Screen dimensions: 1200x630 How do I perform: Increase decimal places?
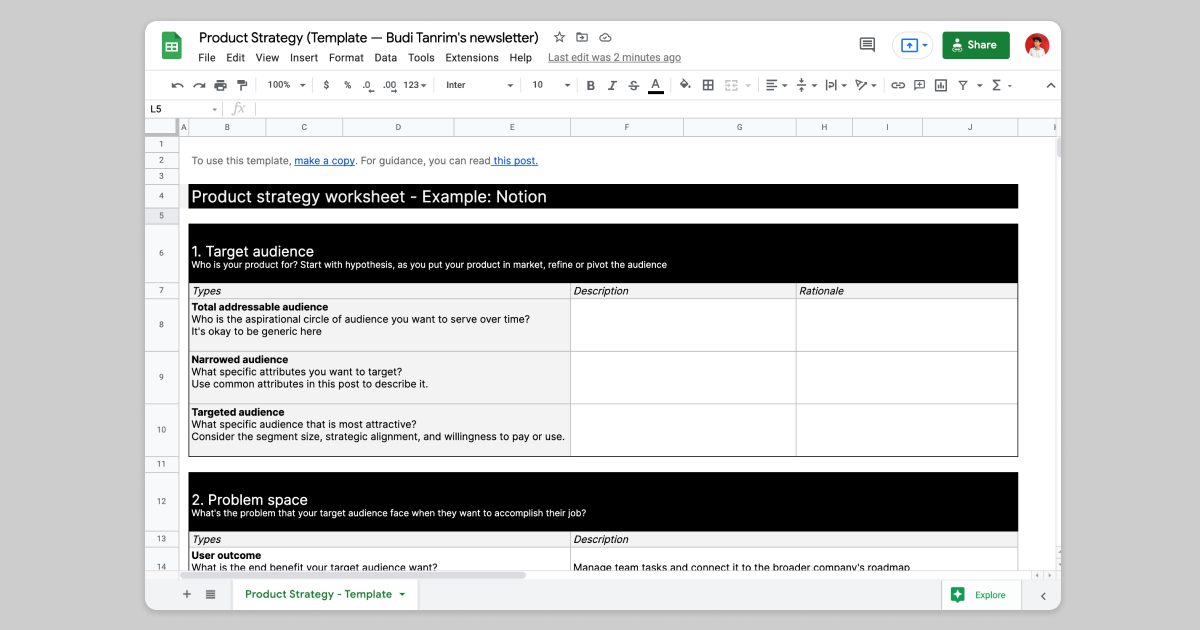390,86
